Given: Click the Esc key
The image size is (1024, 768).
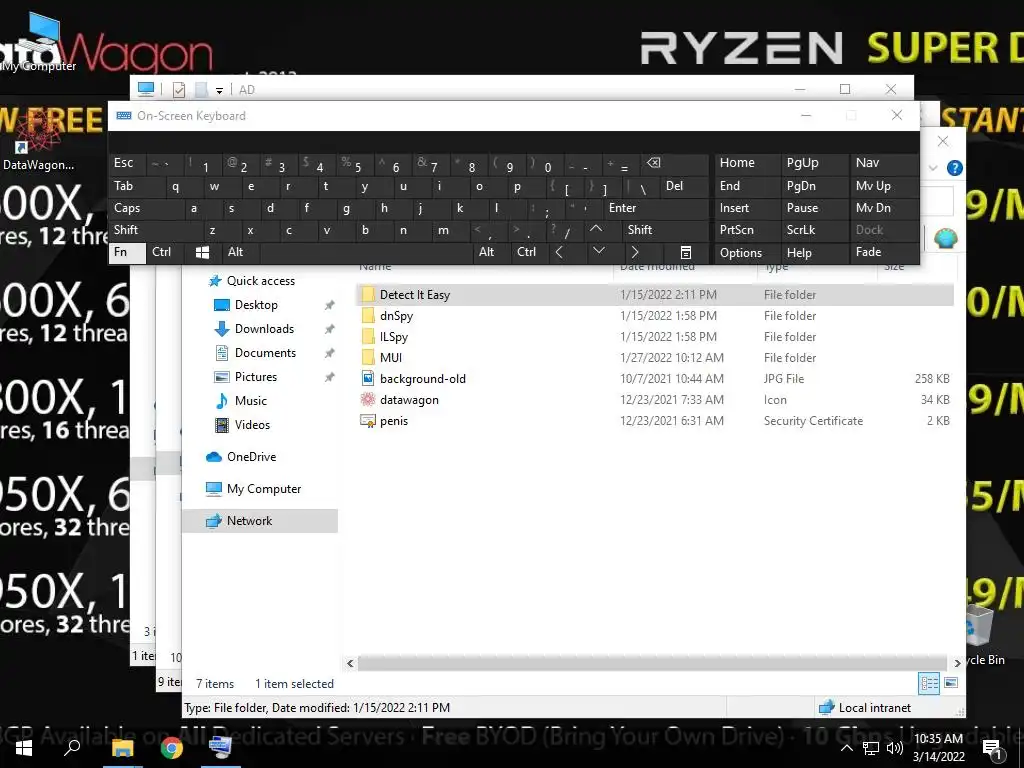Looking at the screenshot, I should click(x=127, y=163).
